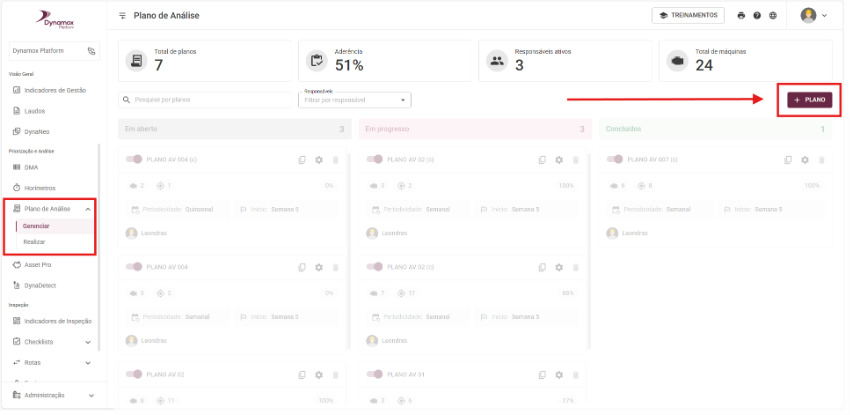Open the user avatar account dropdown

click(x=814, y=16)
